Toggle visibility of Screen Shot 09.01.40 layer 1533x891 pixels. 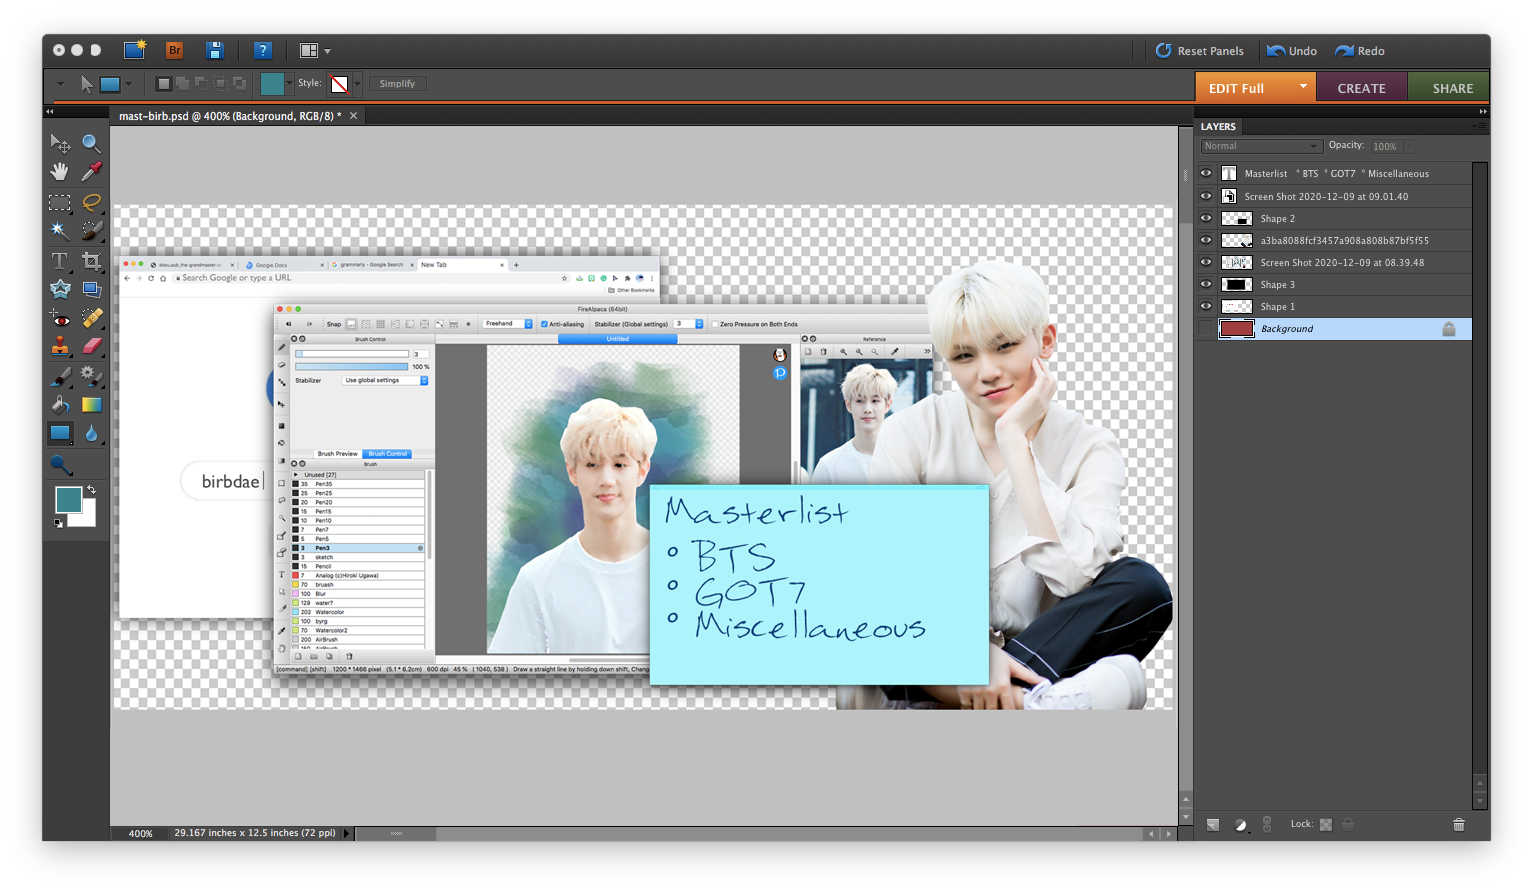[1206, 196]
